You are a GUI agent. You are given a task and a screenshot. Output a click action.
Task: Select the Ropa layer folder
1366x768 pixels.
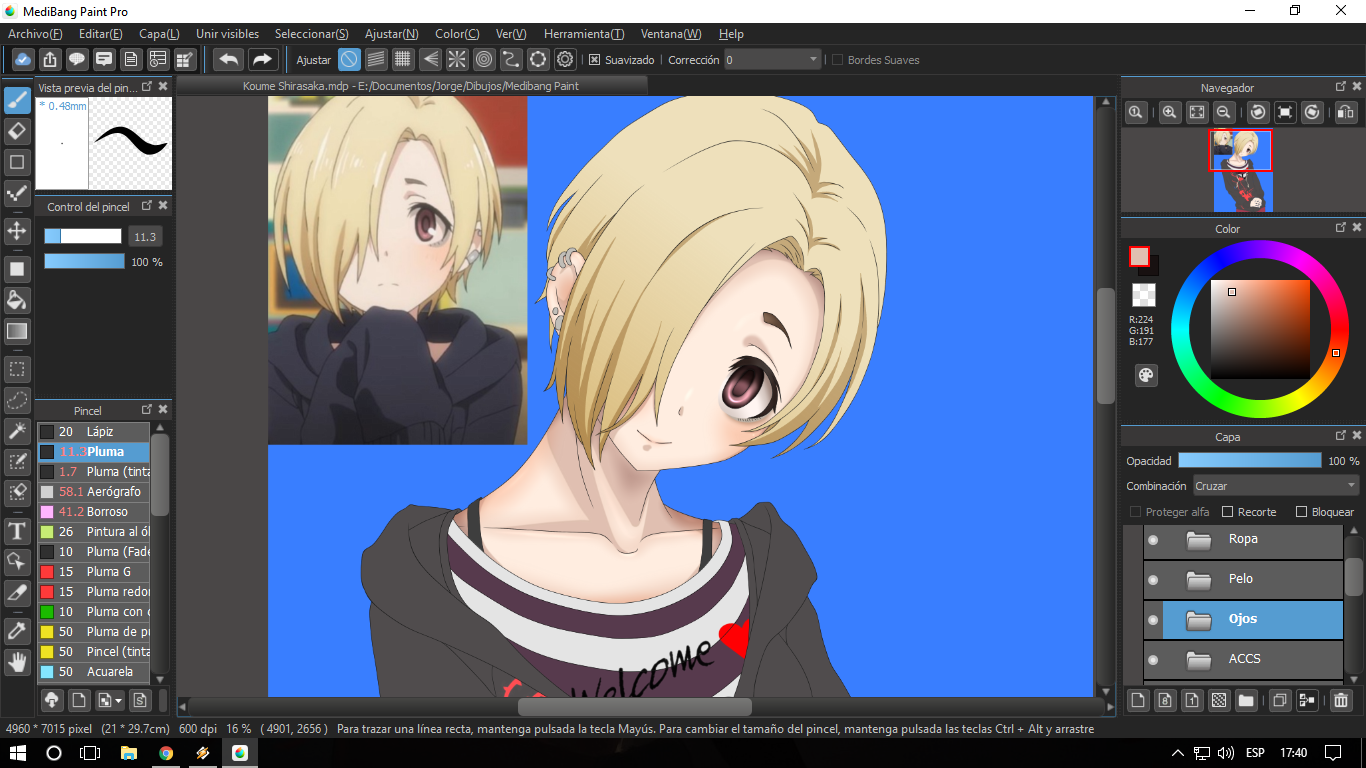pyautogui.click(x=1243, y=540)
